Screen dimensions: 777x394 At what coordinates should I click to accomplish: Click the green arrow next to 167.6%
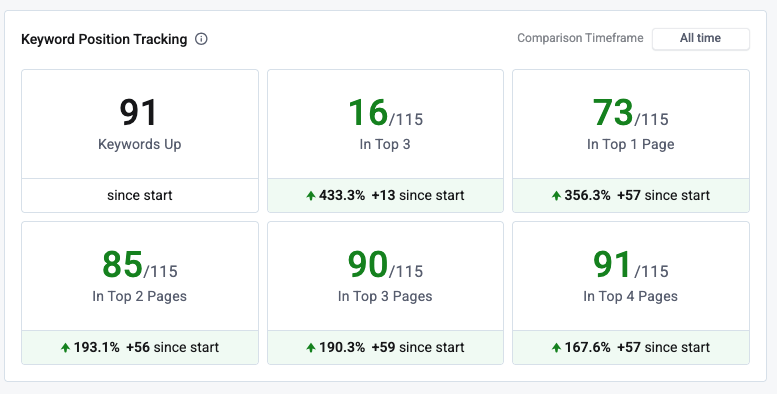point(556,347)
